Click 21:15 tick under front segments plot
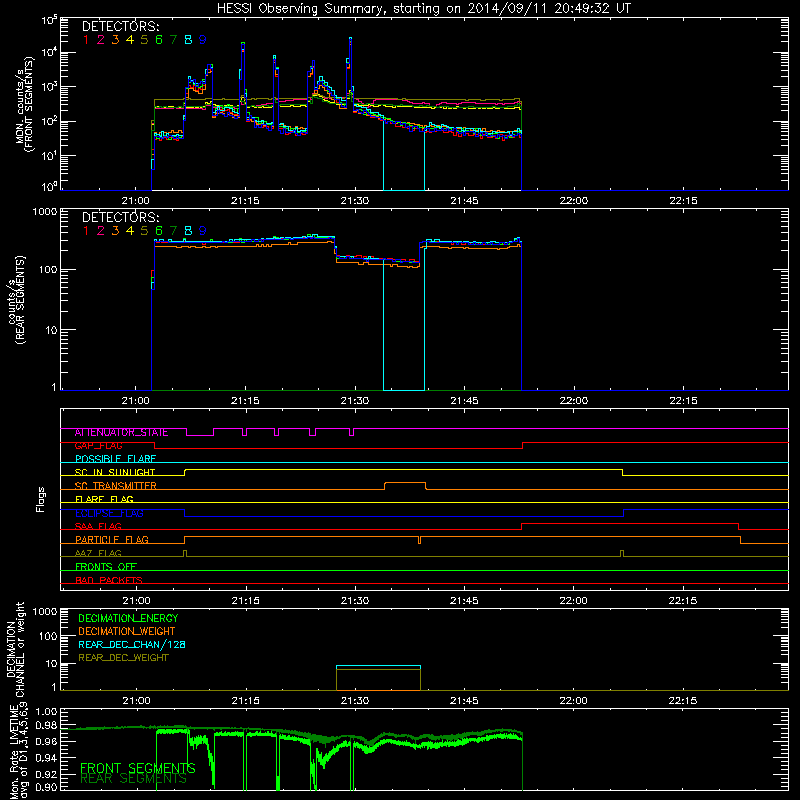Screen dimensions: 800x800 pos(245,201)
